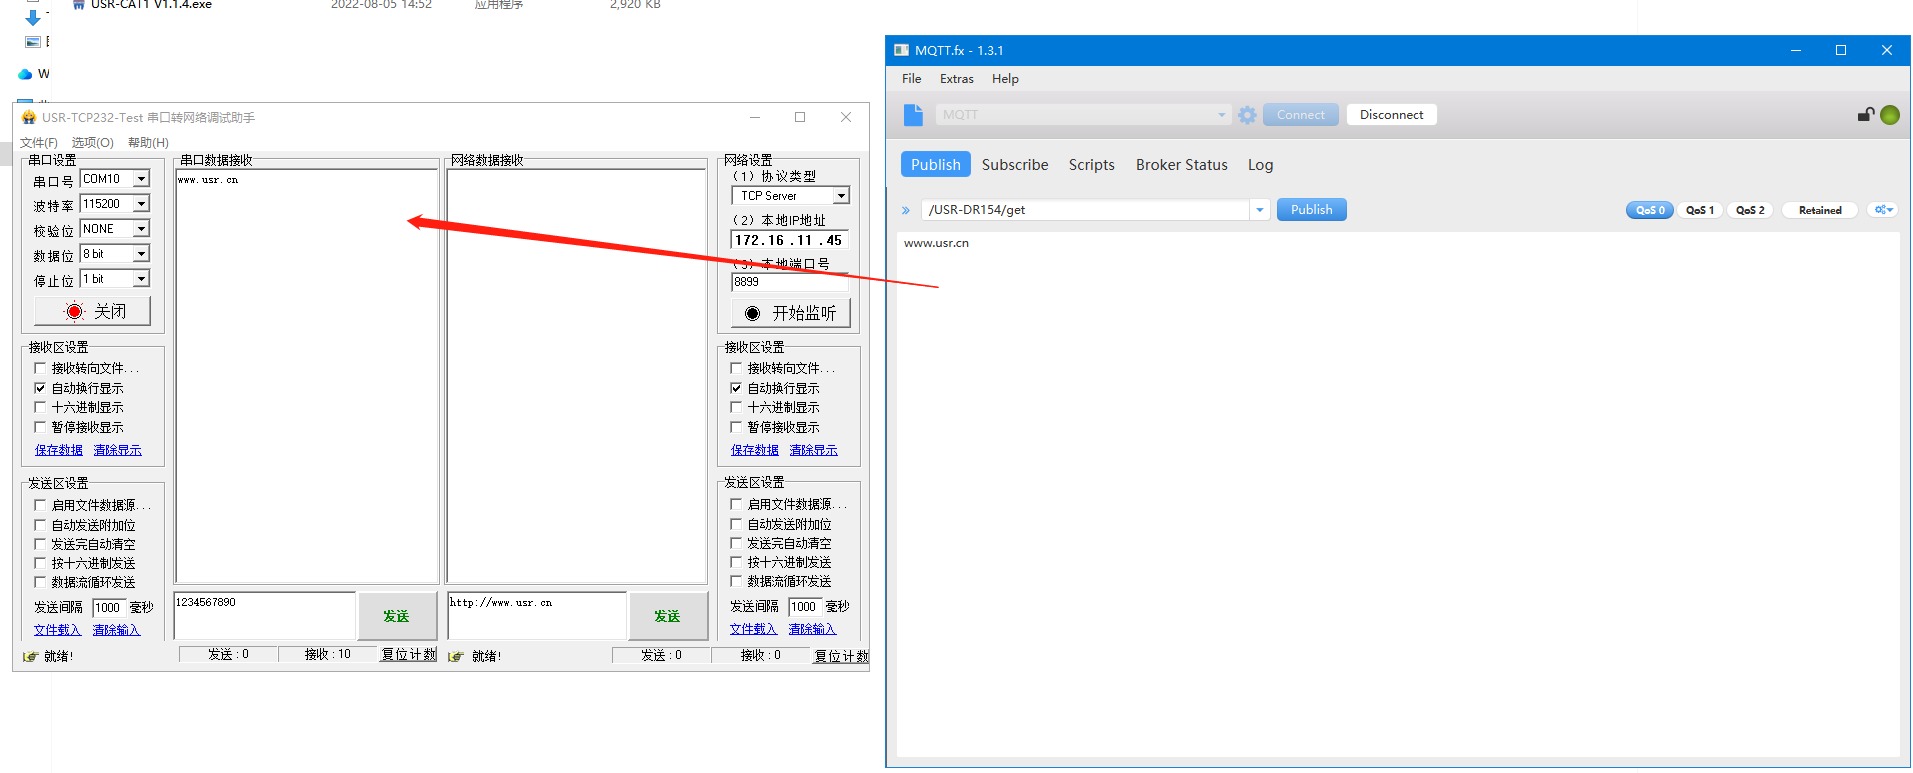Click the red serial port 关闭 button
Viewport: 1913px width, 773px height.
pyautogui.click(x=93, y=312)
